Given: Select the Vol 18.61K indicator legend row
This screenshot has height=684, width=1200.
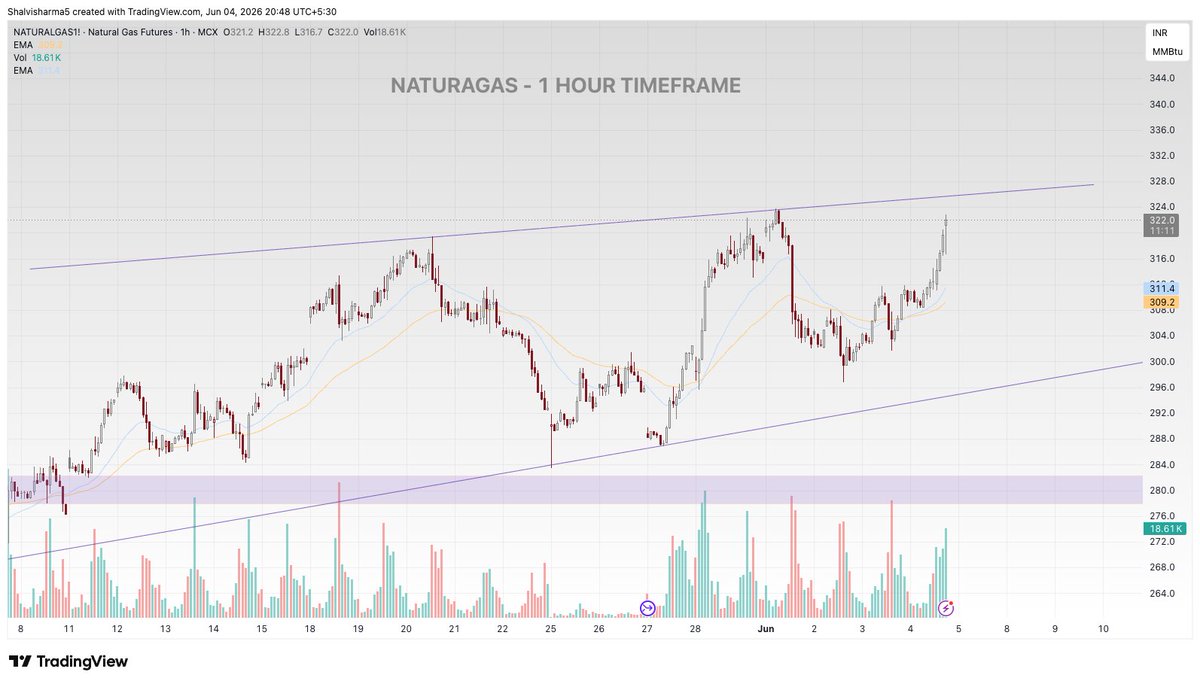Looking at the screenshot, I should 39,58.
